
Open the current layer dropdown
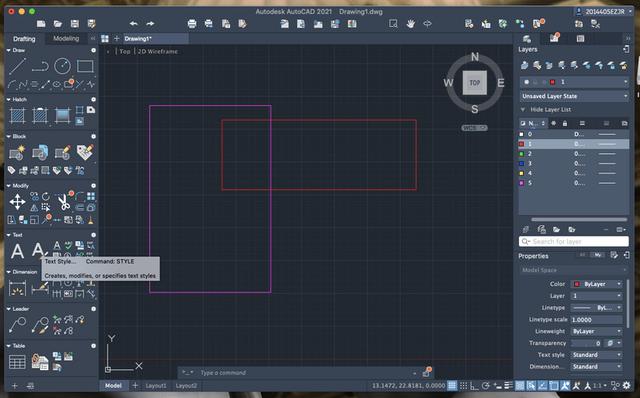pyautogui.click(x=574, y=82)
